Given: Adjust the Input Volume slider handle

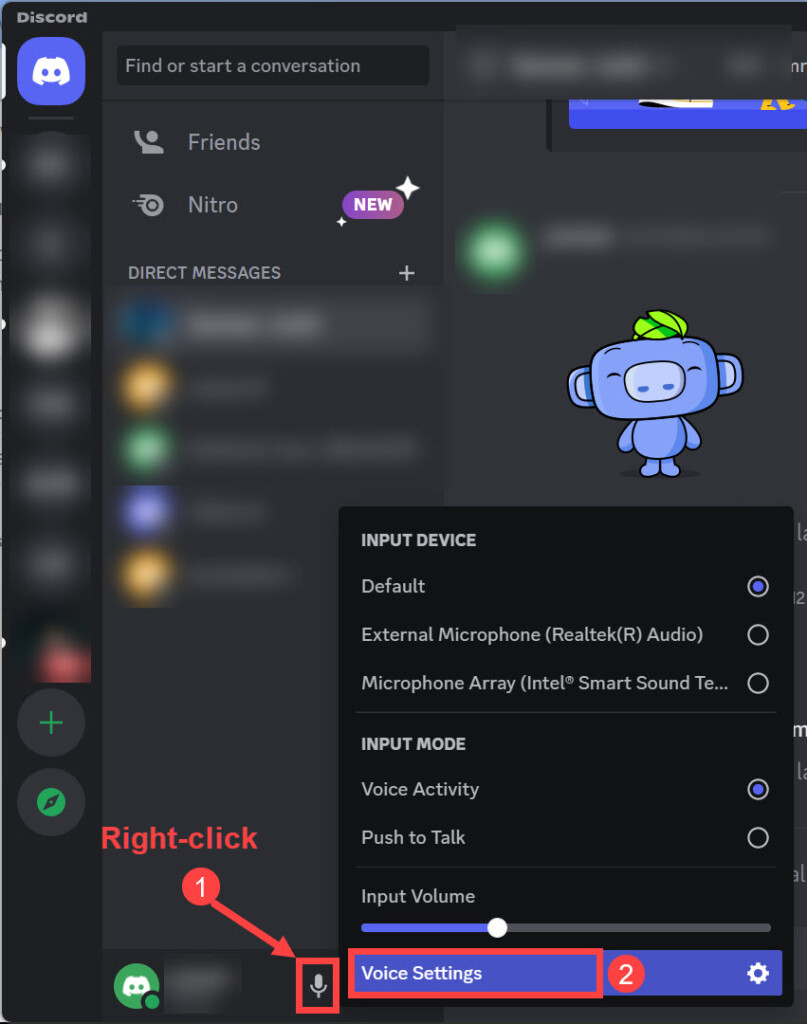Looking at the screenshot, I should [498, 927].
